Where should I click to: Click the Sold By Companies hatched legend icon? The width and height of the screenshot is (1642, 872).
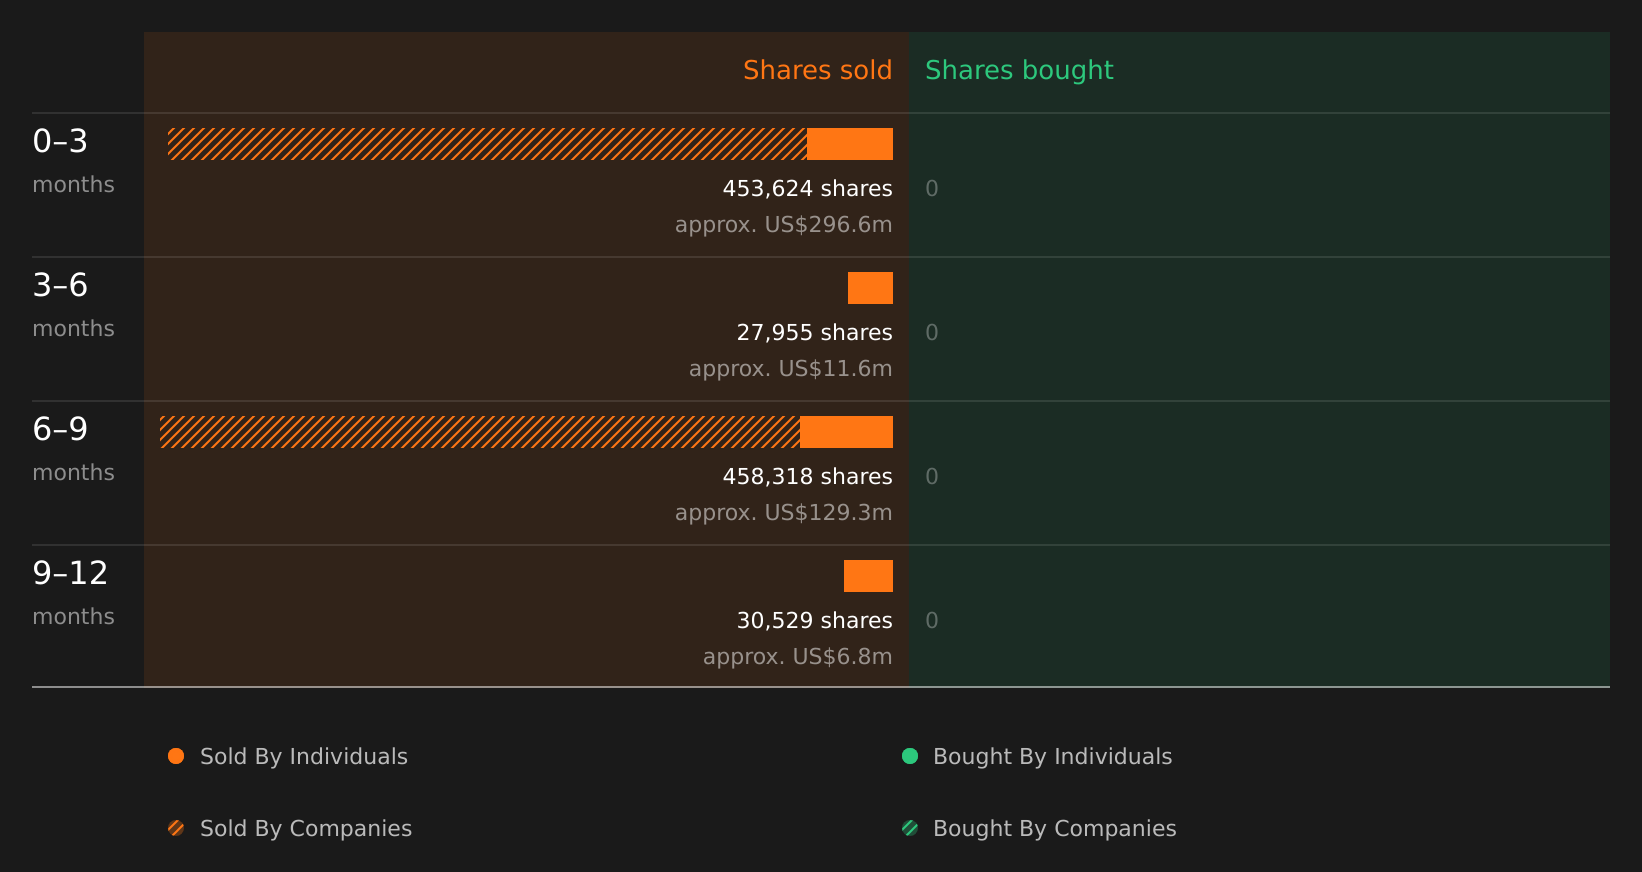point(176,828)
